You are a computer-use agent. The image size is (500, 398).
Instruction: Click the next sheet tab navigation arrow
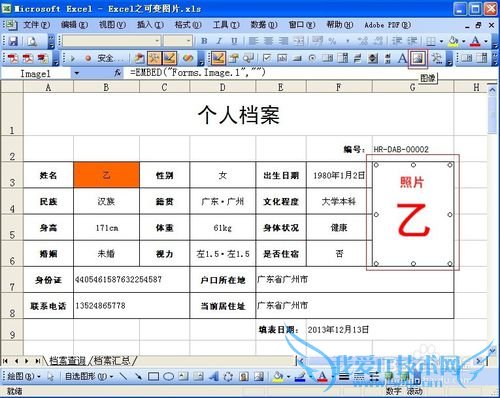tap(26, 361)
